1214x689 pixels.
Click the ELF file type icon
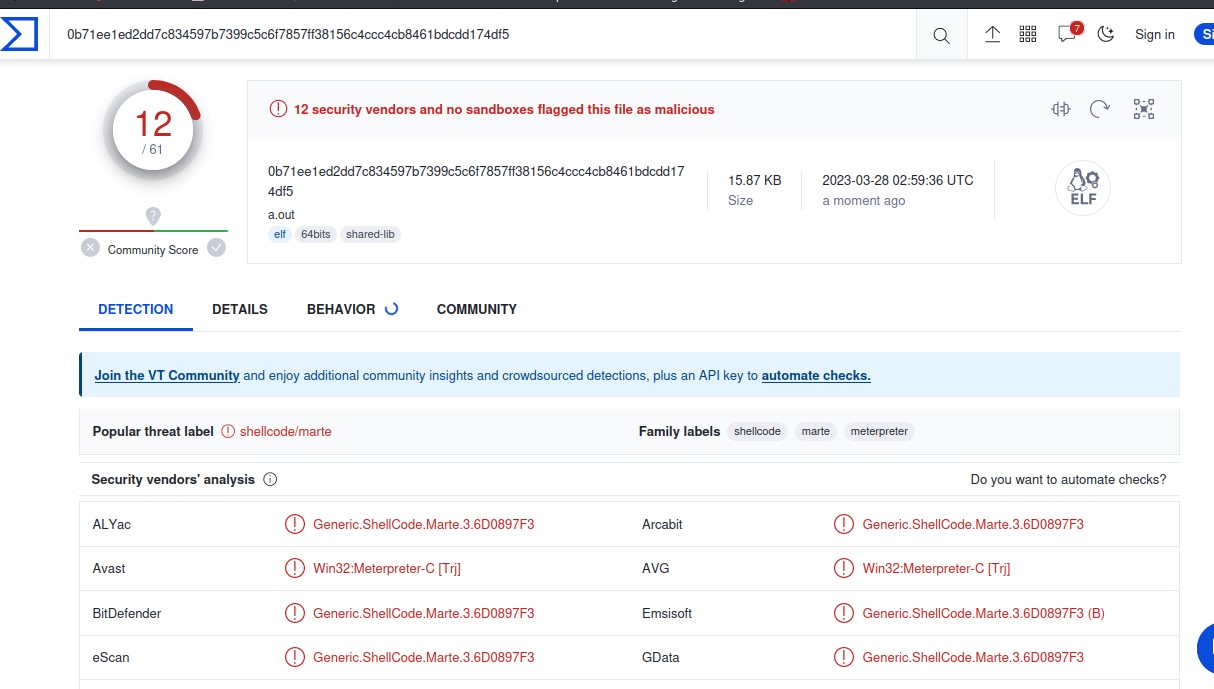(x=1082, y=188)
